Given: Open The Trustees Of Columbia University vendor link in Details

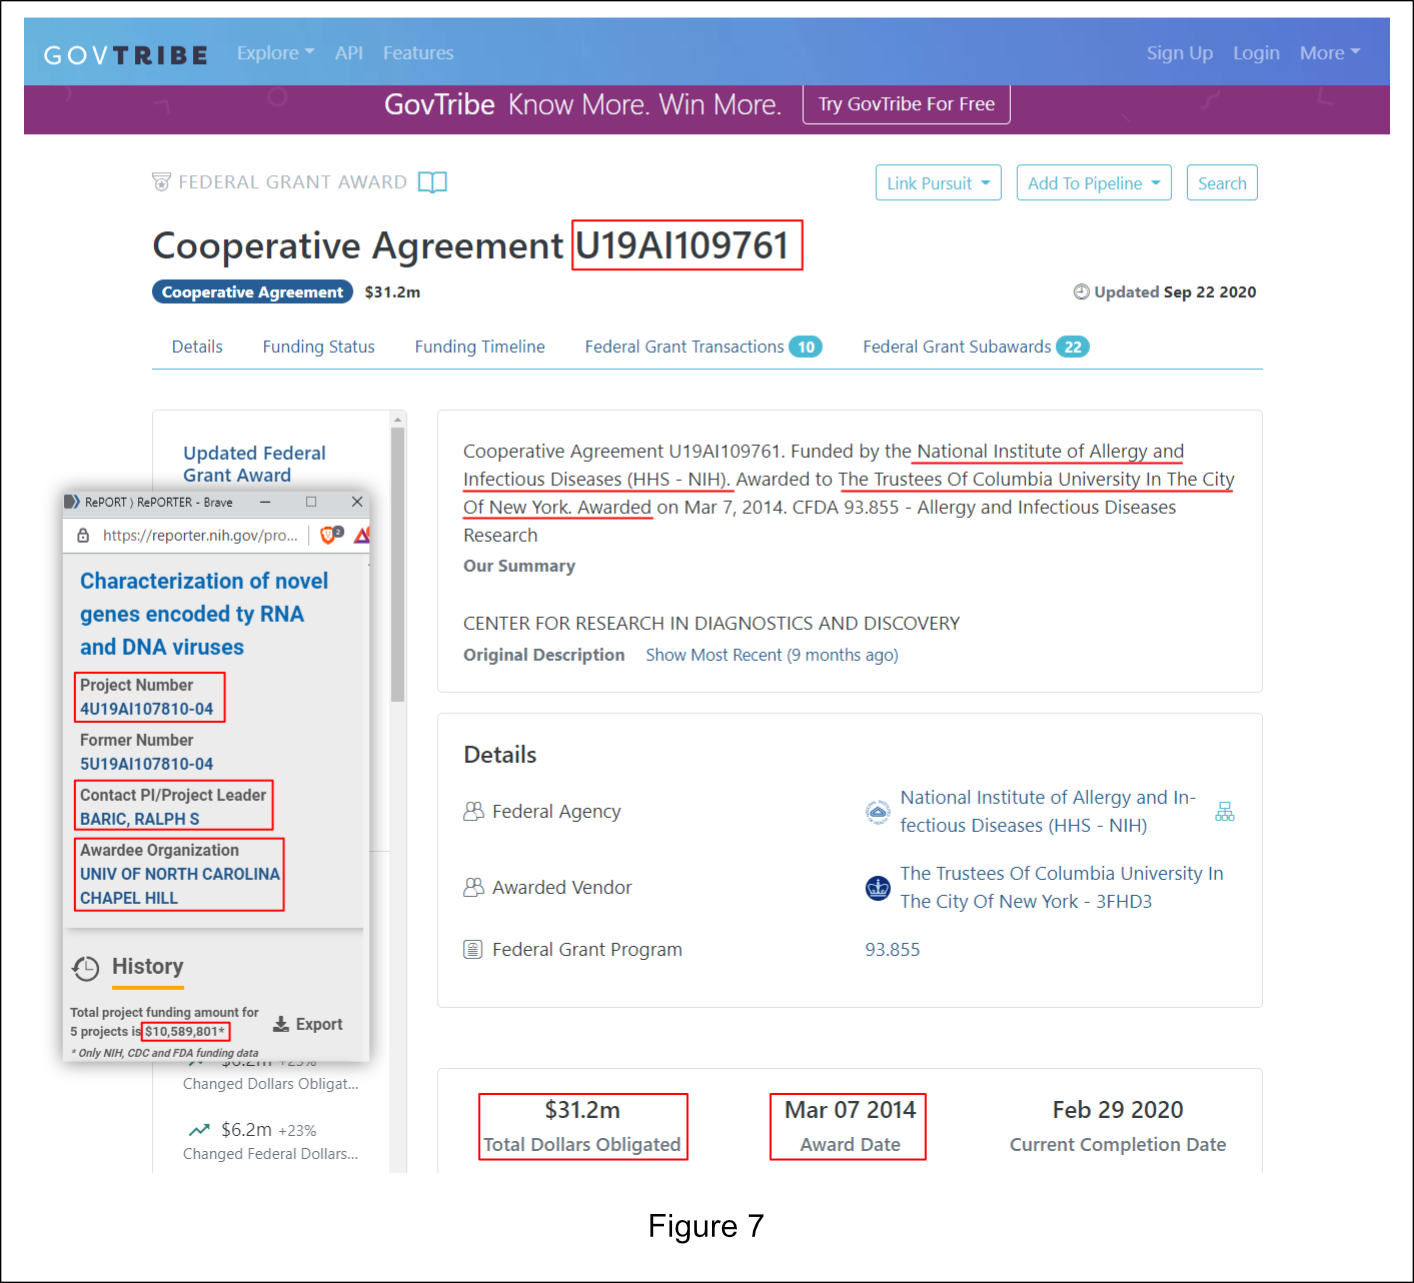Looking at the screenshot, I should pos(1061,887).
